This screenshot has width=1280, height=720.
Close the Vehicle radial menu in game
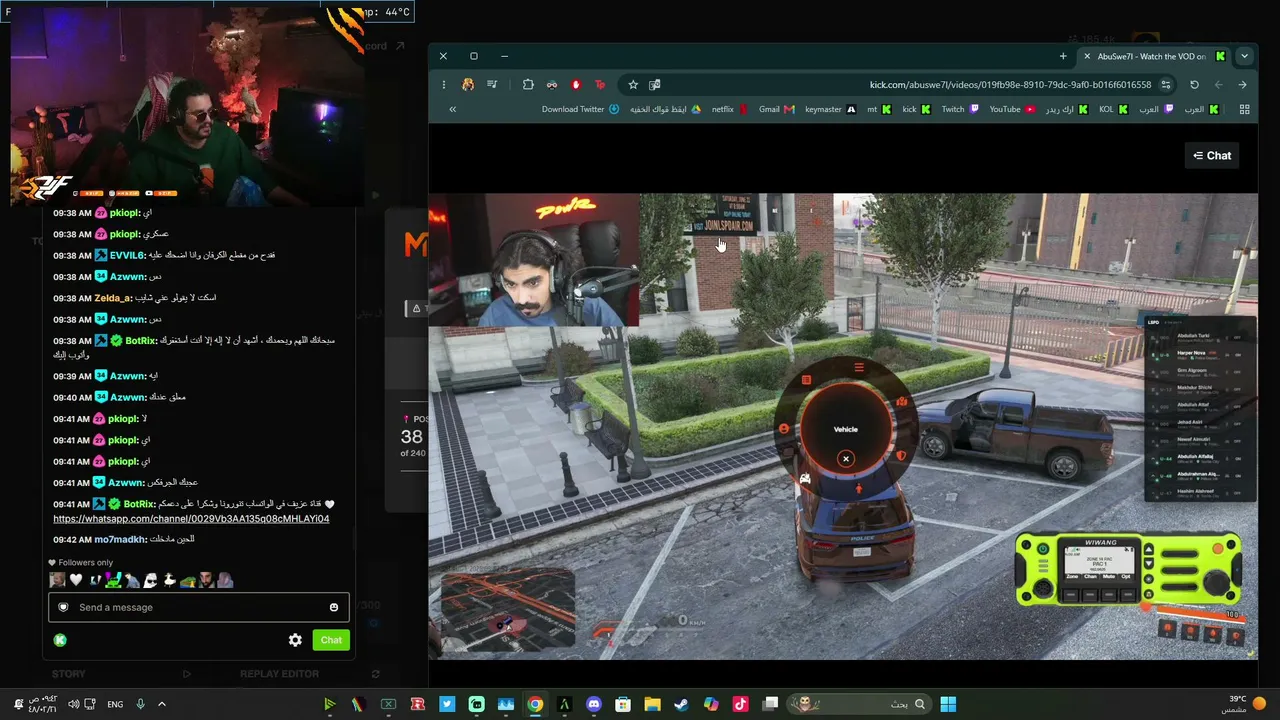(x=846, y=459)
